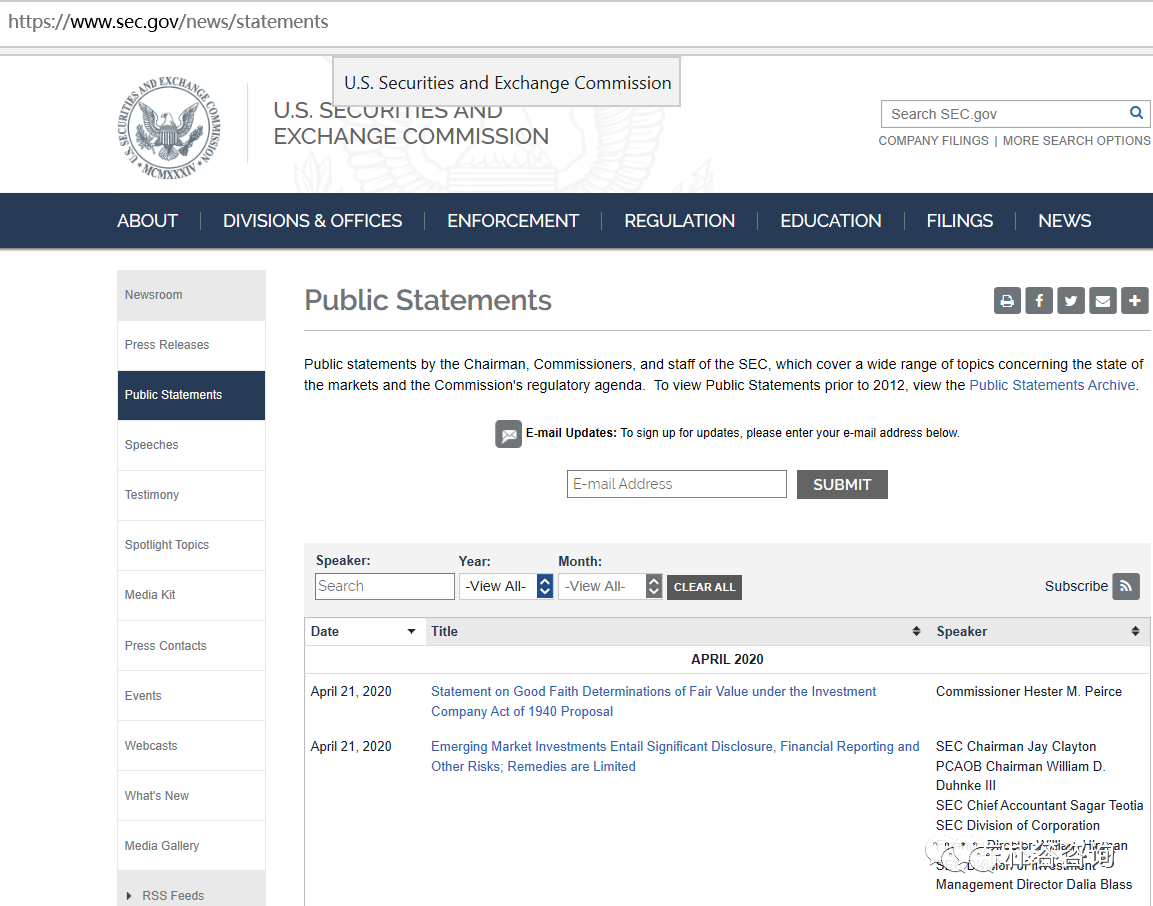Click the browser URL address bar
This screenshot has height=906, width=1153.
pyautogui.click(x=576, y=22)
